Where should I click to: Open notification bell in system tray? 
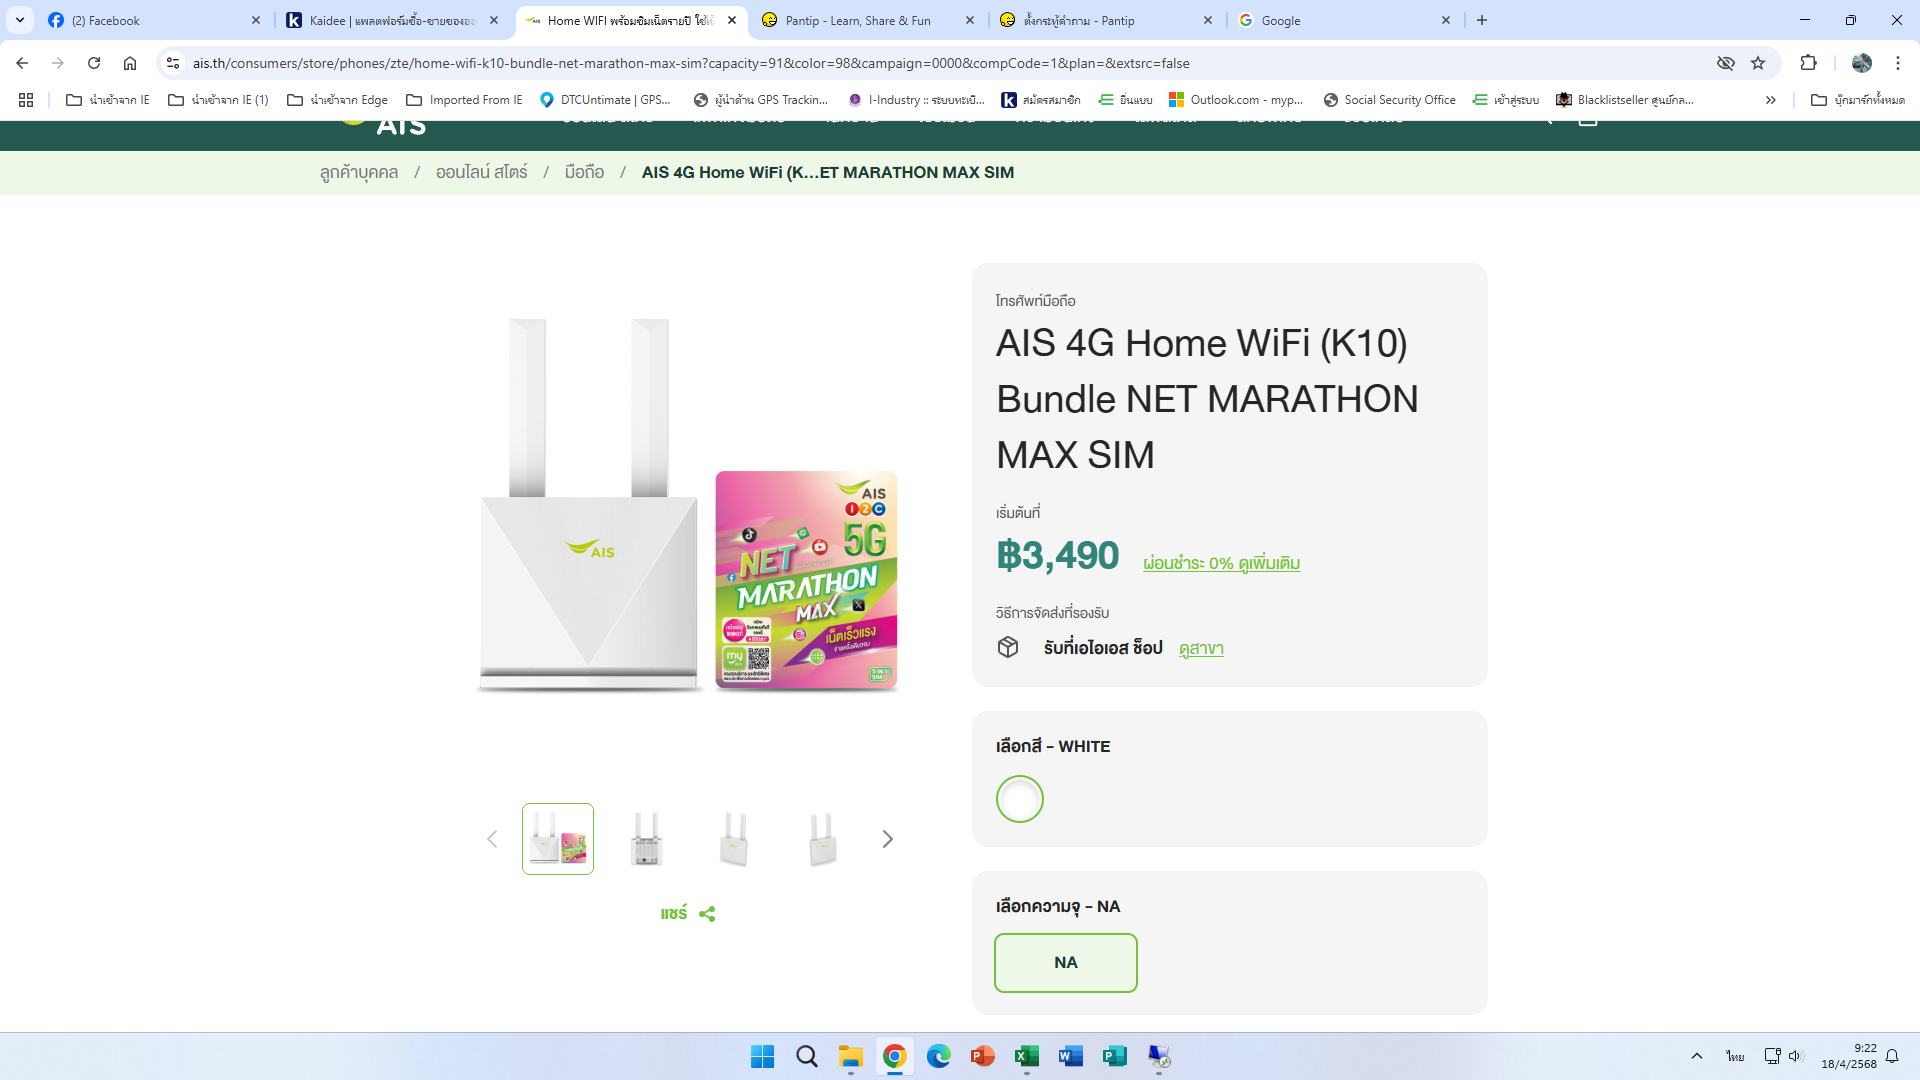click(x=1892, y=1056)
